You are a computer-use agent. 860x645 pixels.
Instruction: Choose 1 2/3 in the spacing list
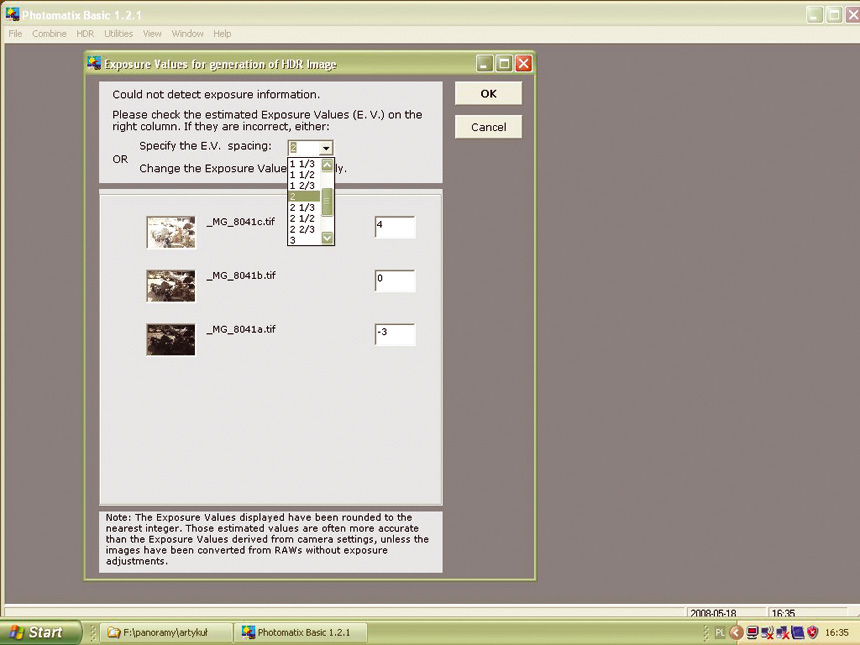(304, 186)
